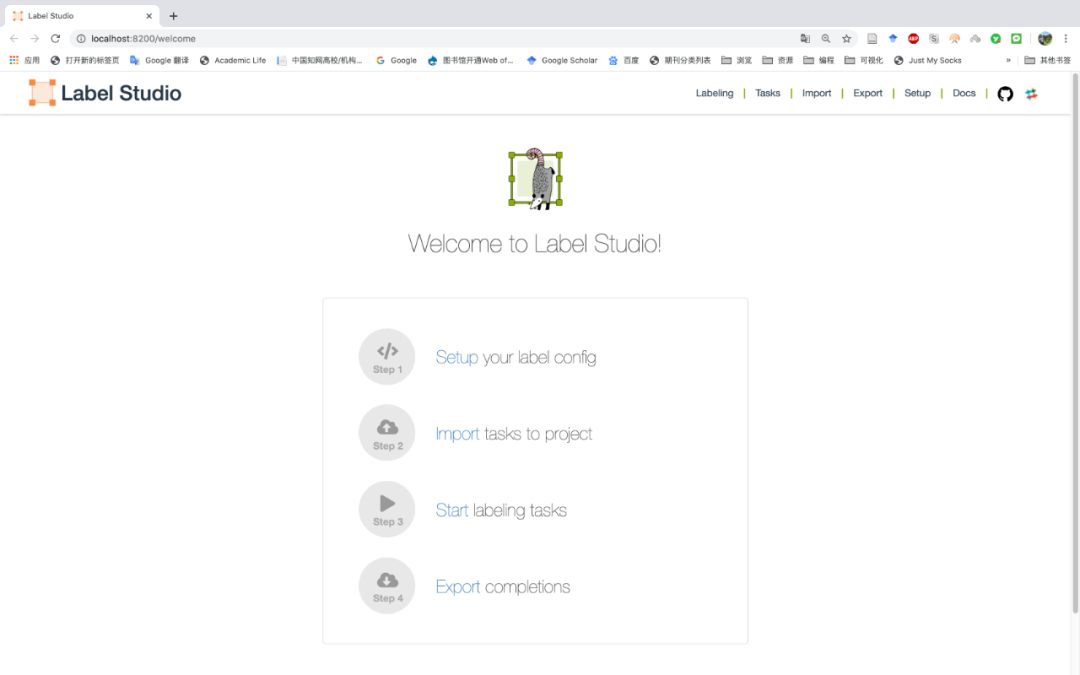Open the Slack community icon in the navbar
Screen dimensions: 1080x675
1031,94
